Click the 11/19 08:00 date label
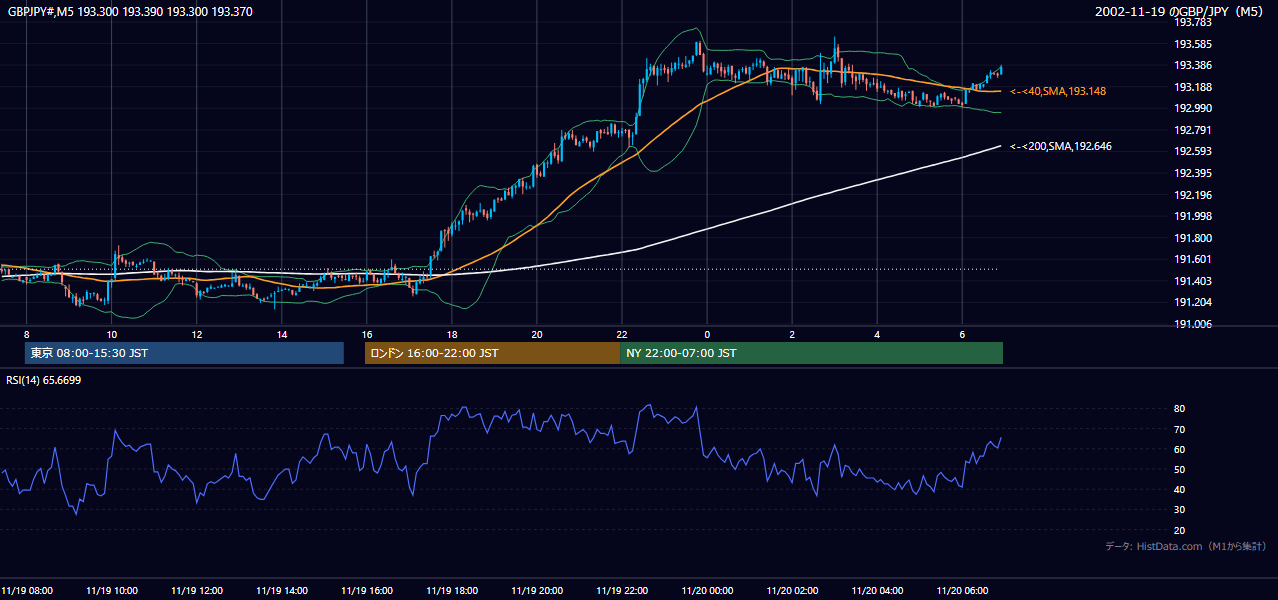 coord(27,590)
